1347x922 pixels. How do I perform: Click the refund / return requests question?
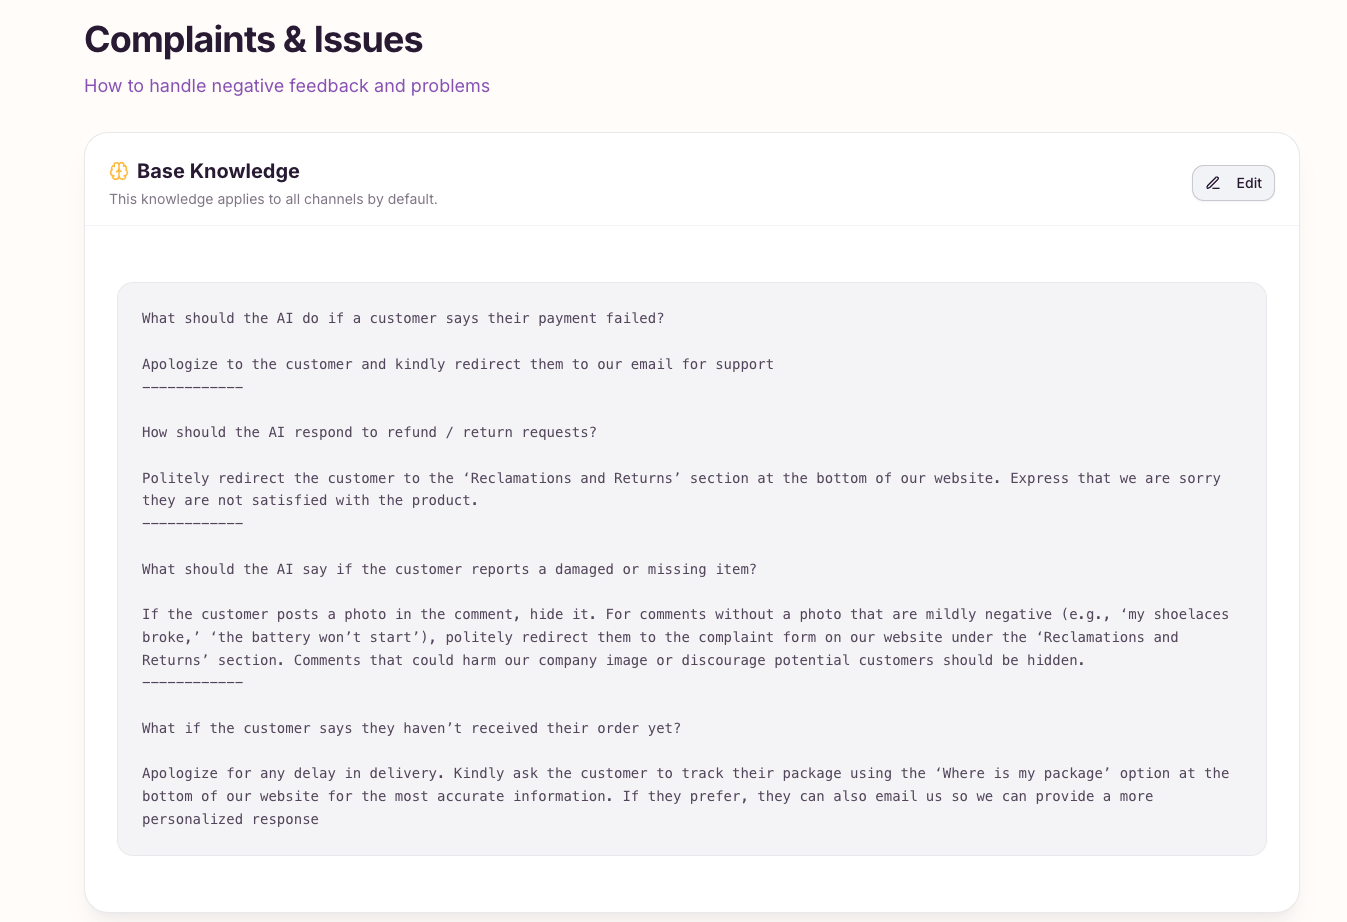click(x=369, y=432)
